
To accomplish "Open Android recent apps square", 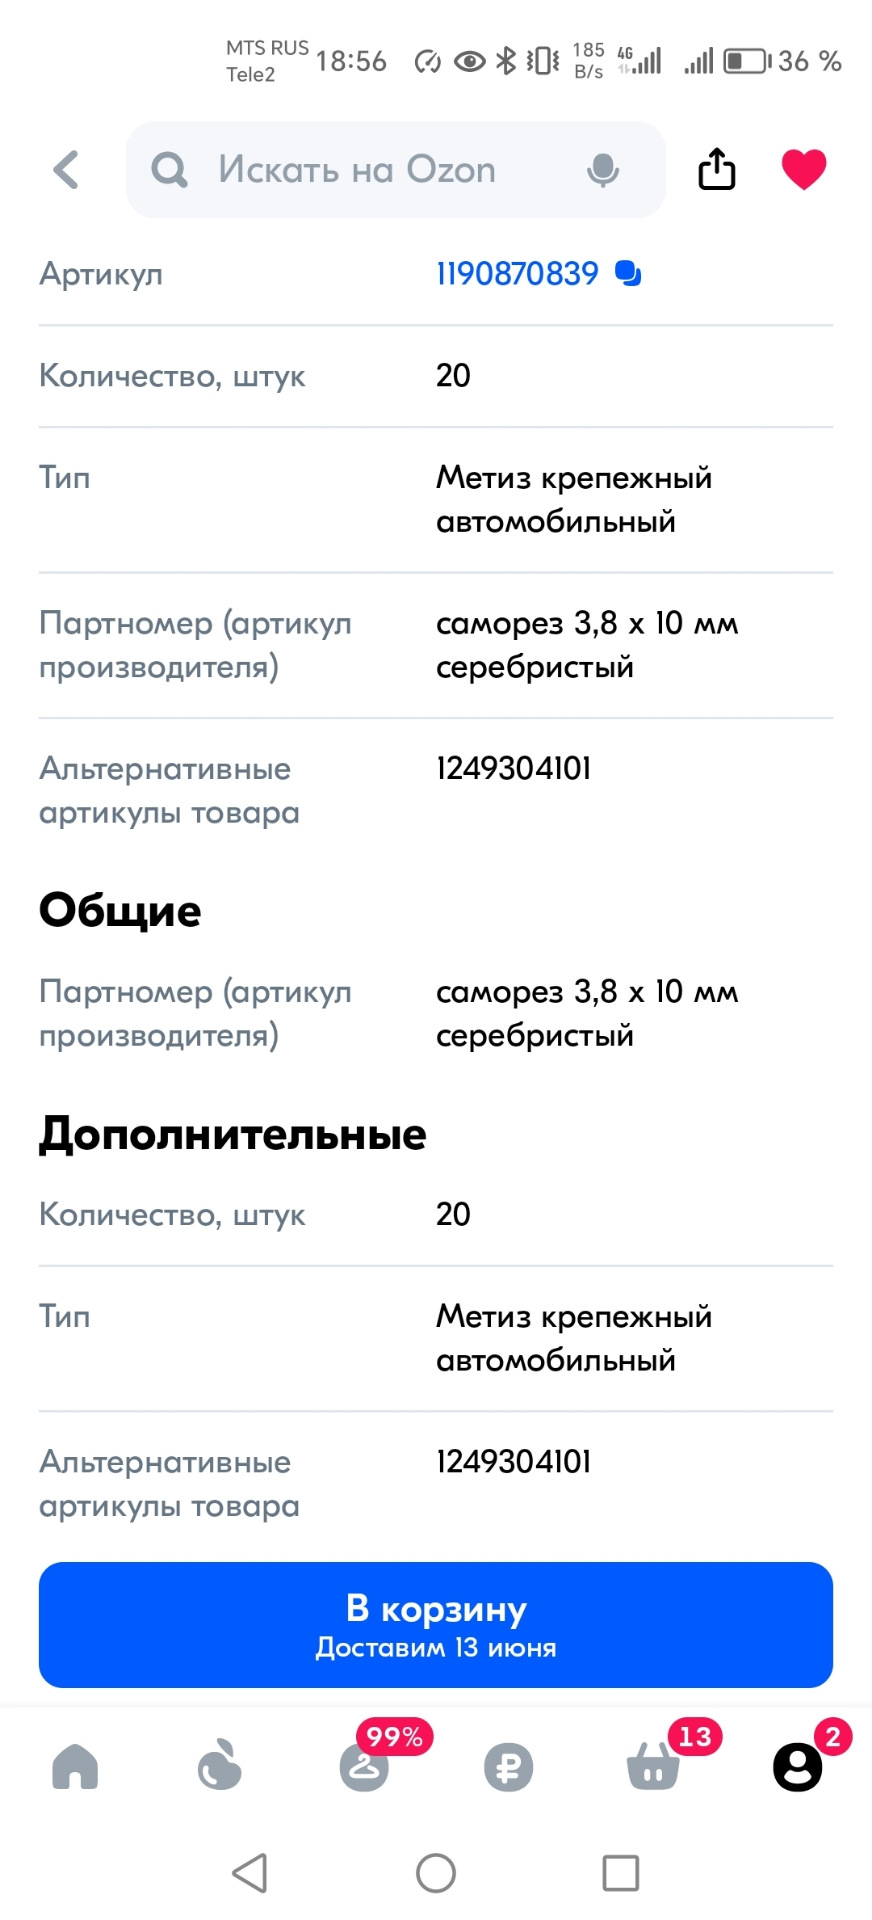I will pyautogui.click(x=620, y=1873).
